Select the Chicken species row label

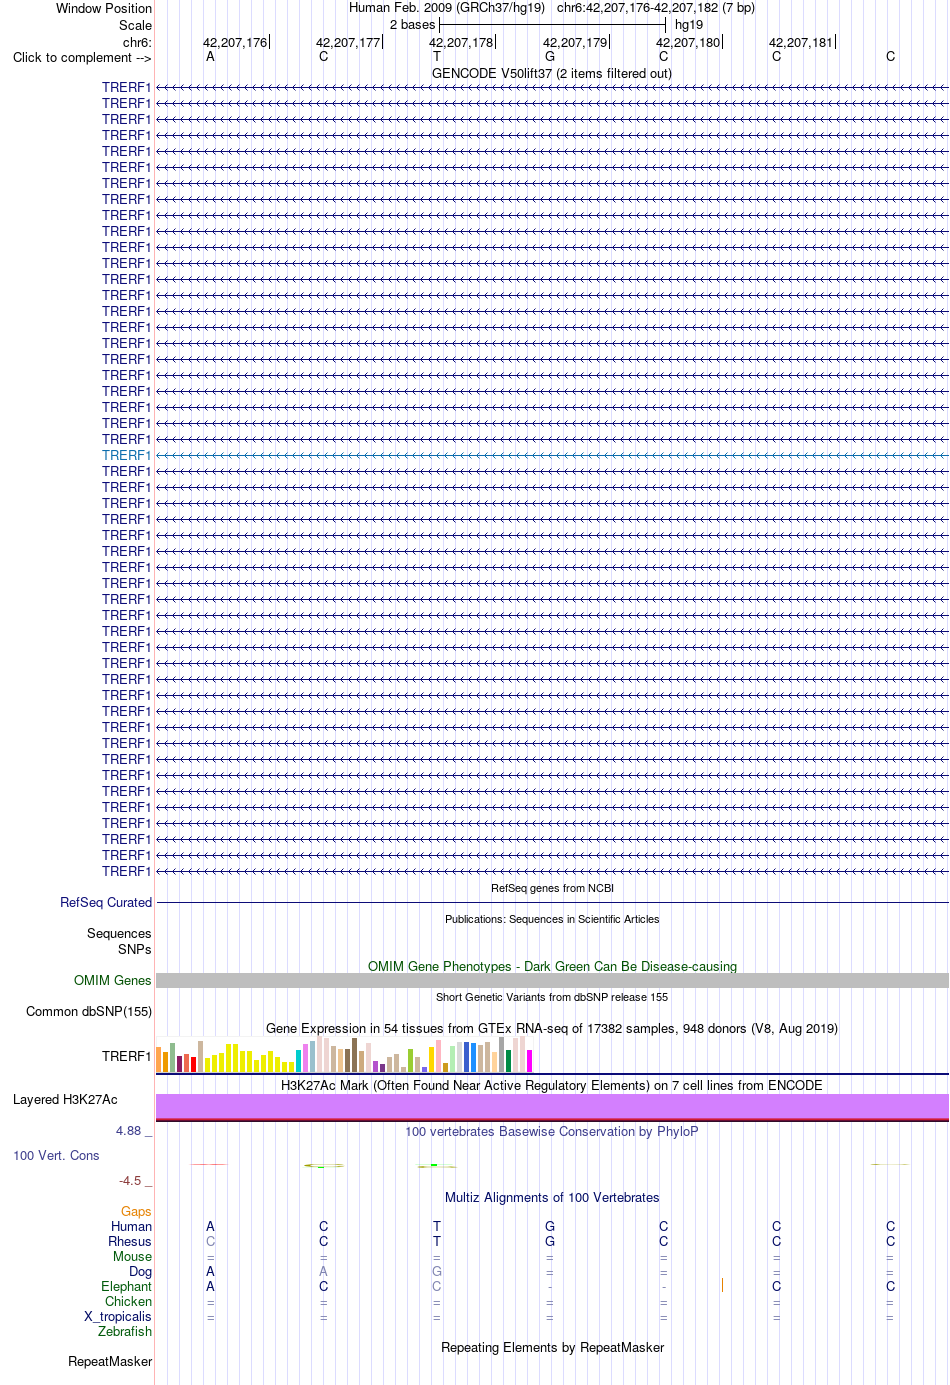pyautogui.click(x=128, y=1301)
